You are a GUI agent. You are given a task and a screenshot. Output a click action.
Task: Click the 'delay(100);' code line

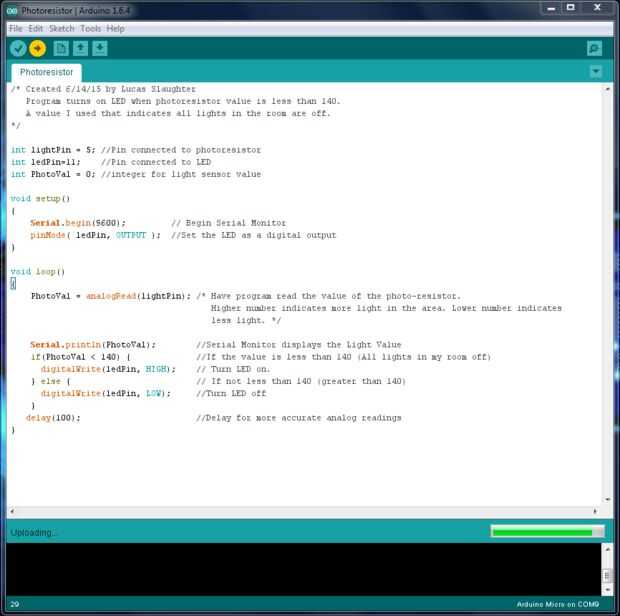point(53,418)
